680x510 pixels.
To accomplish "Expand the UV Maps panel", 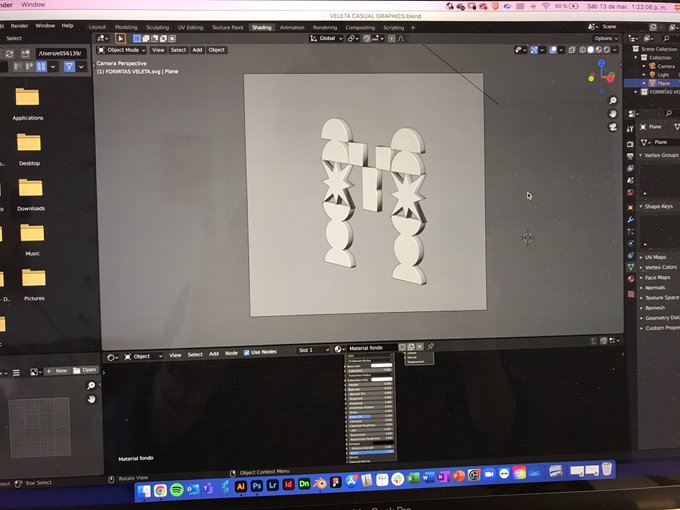I will [641, 257].
